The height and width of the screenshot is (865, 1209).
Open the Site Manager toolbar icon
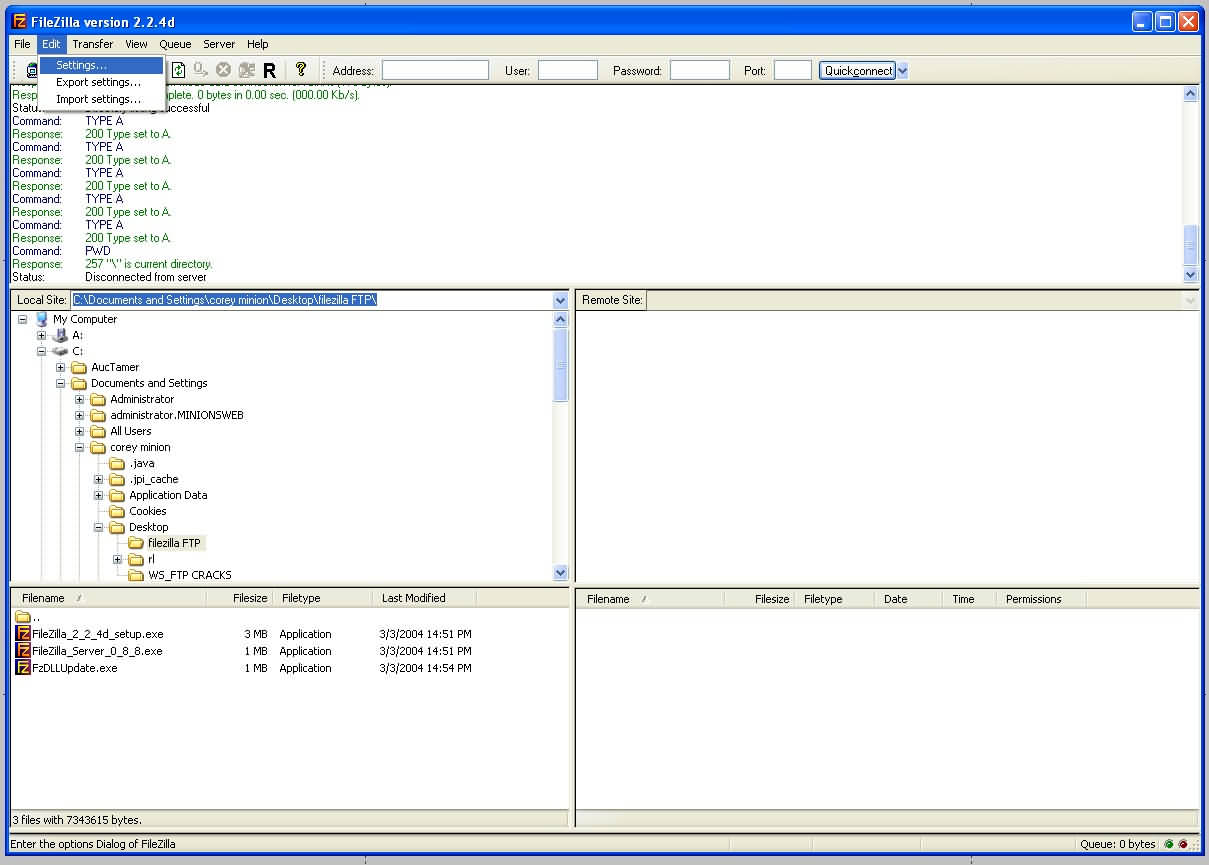click(x=32, y=70)
